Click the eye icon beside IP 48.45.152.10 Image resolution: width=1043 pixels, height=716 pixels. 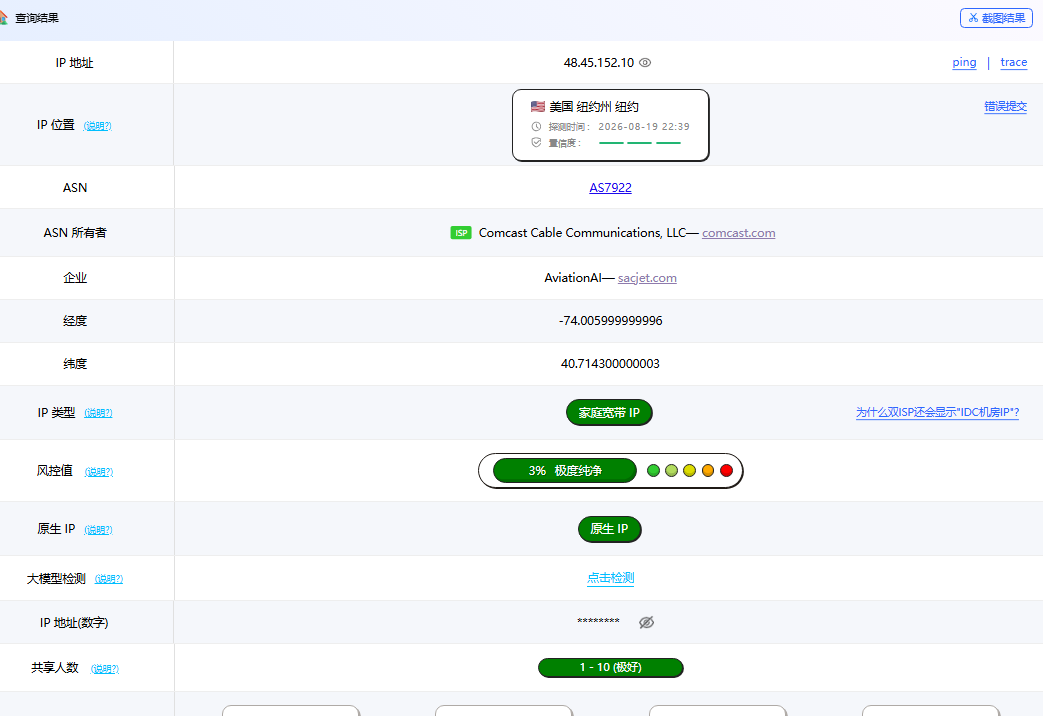645,63
